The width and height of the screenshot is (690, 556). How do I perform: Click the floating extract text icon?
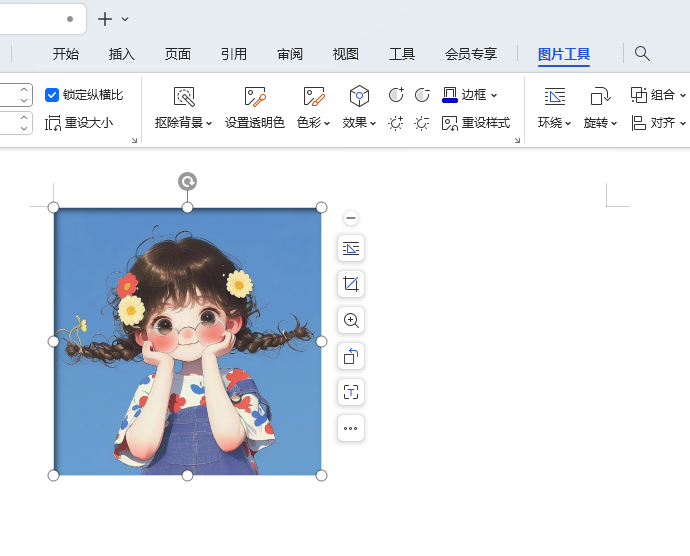tap(351, 392)
